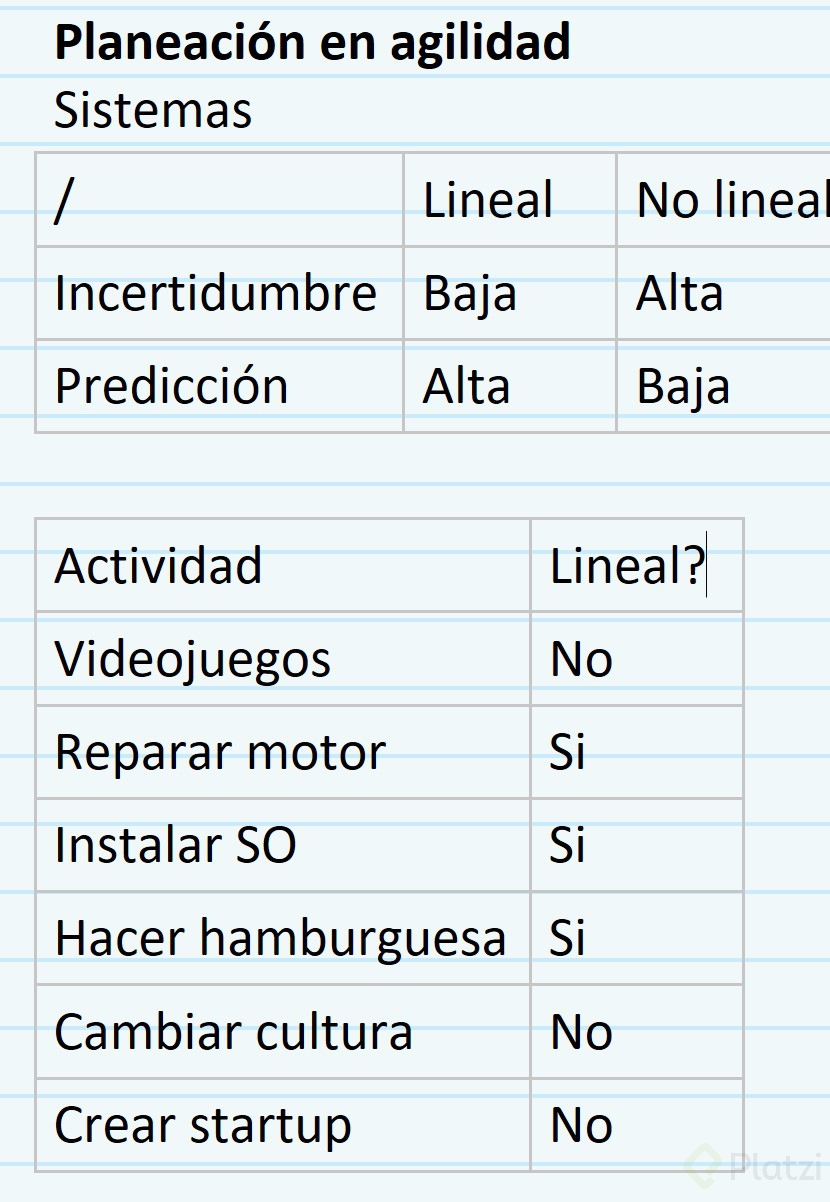Click the 'Predicción' row label
830x1202 pixels.
coord(171,386)
